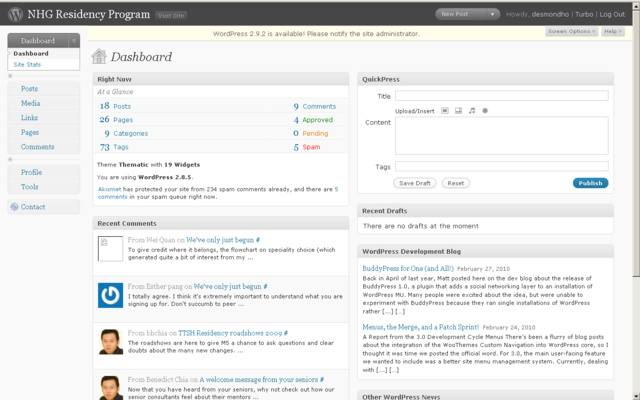This screenshot has height=400, width=640.
Task: Click the QuickPress Tags input field
Action: point(502,166)
